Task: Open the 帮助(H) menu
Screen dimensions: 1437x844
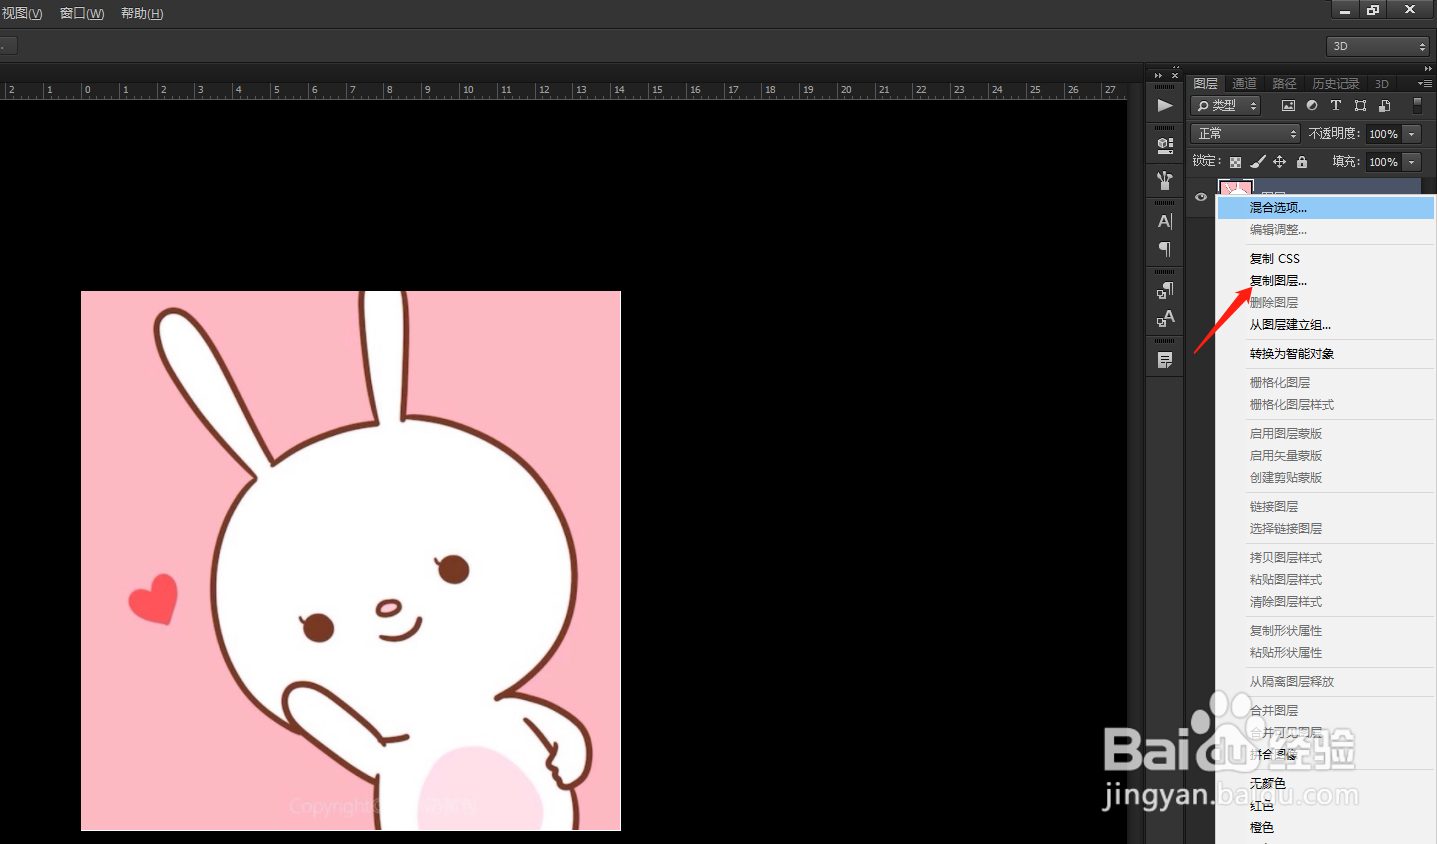Action: pyautogui.click(x=142, y=13)
